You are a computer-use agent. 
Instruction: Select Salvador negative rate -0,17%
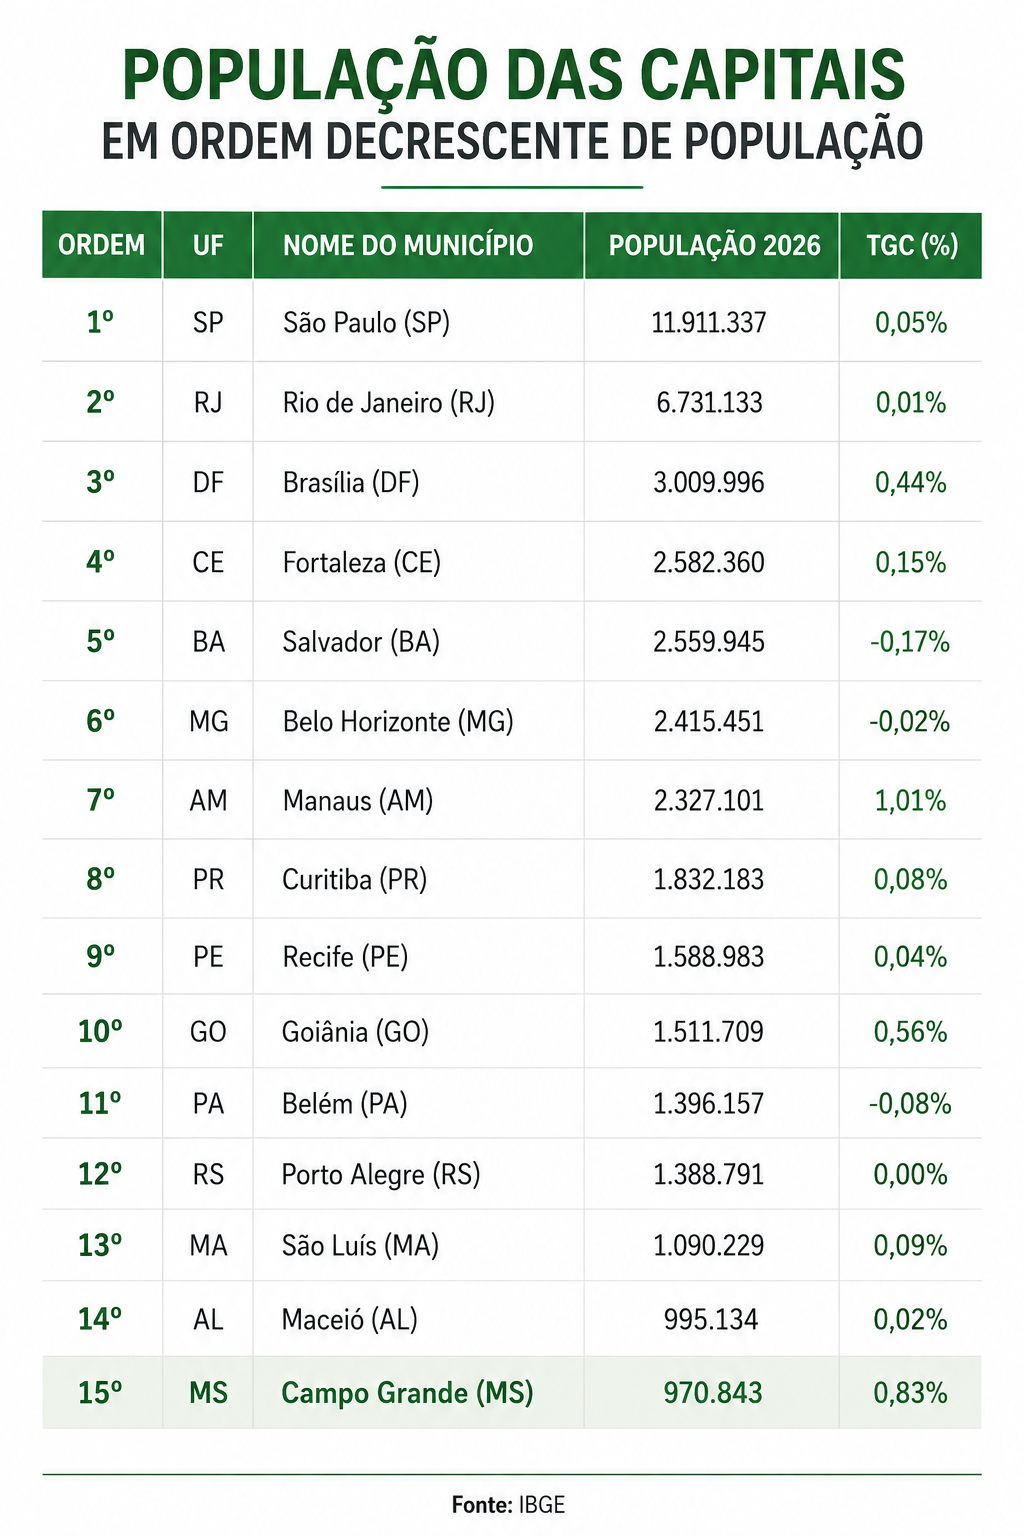[910, 642]
